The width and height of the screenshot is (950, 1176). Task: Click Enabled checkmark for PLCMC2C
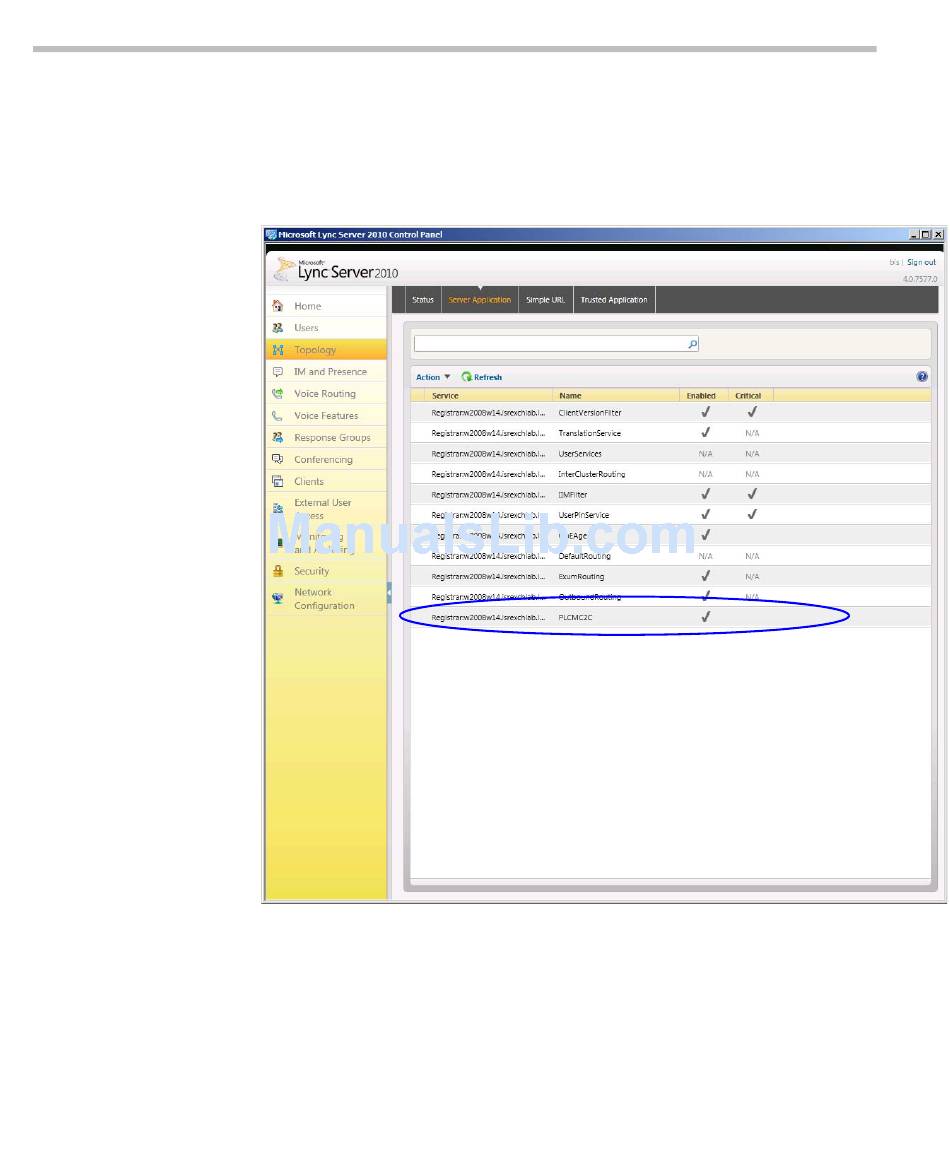tap(705, 616)
